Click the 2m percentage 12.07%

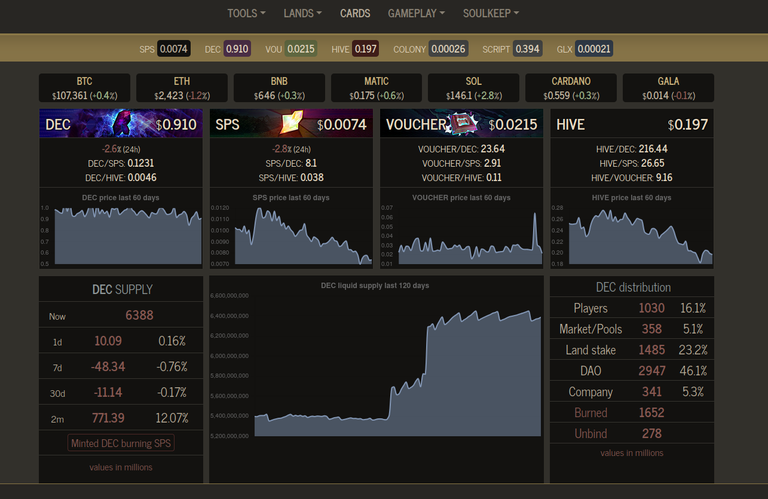point(172,418)
